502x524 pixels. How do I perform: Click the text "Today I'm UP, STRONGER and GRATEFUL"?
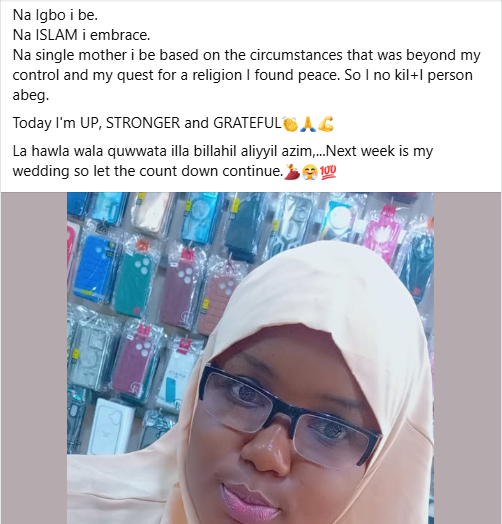click(x=147, y=123)
